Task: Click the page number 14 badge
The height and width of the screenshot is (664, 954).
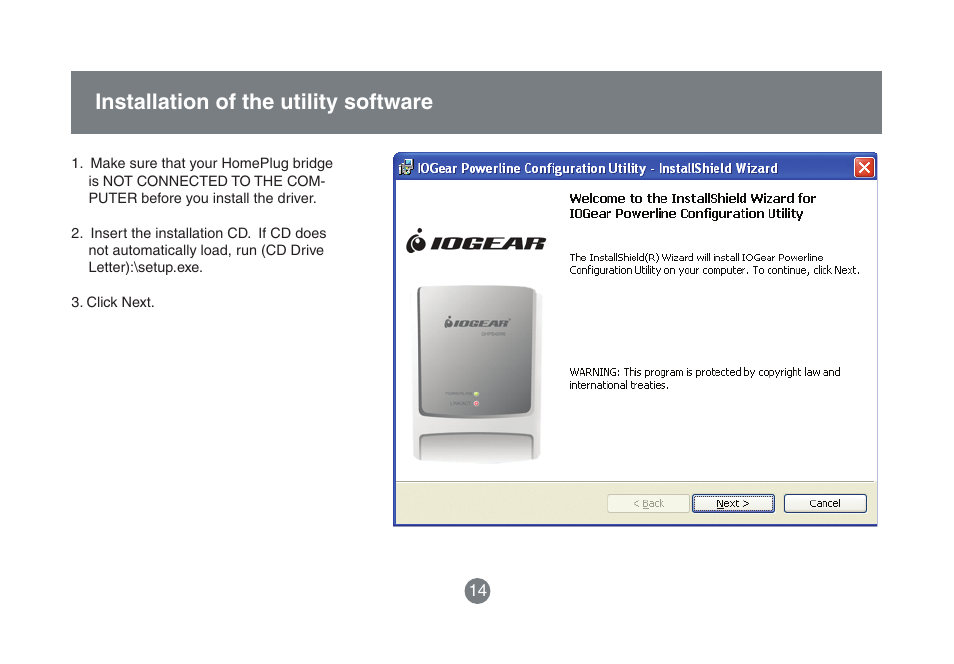Action: [x=478, y=590]
